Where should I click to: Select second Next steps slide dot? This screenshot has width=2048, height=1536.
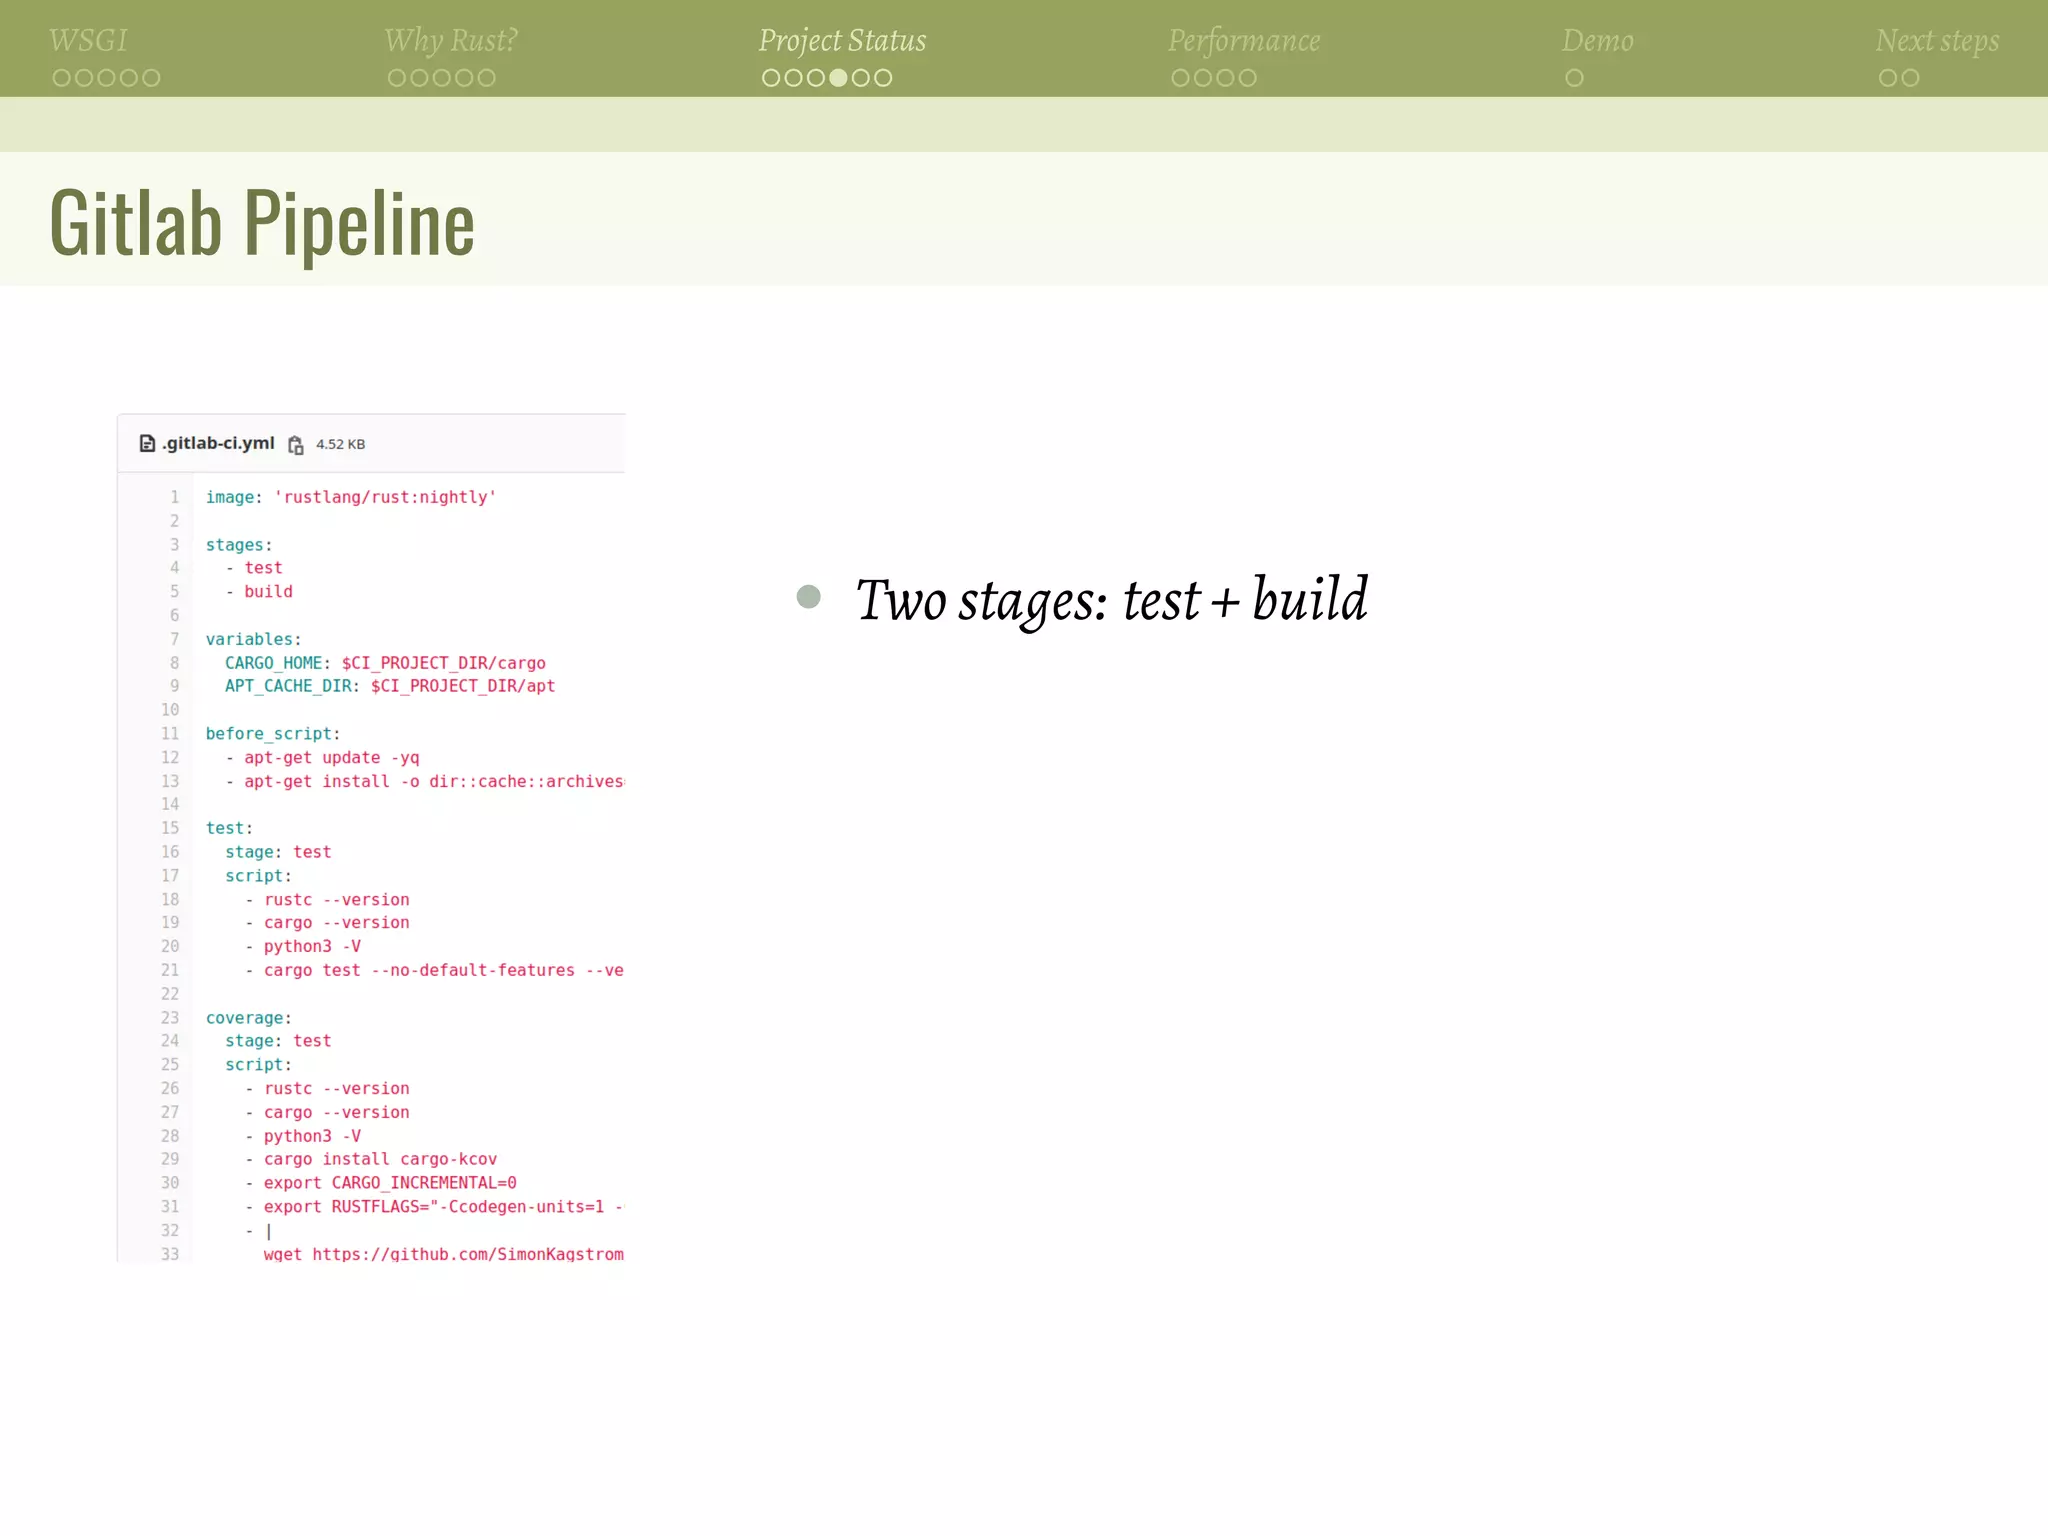[1910, 78]
